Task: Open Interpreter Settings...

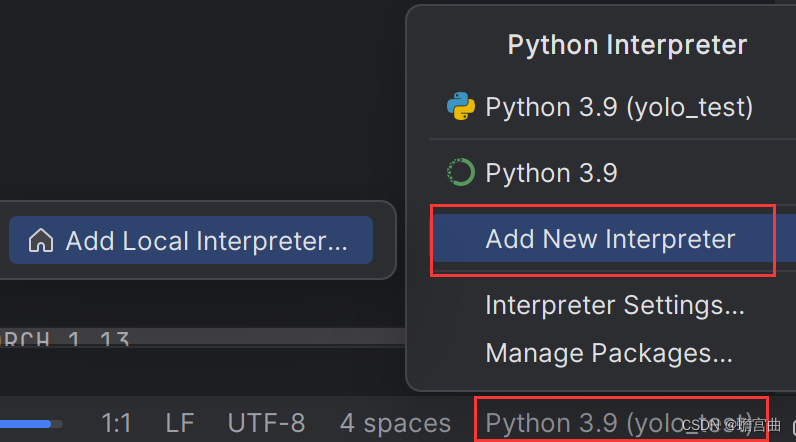Action: [614, 305]
